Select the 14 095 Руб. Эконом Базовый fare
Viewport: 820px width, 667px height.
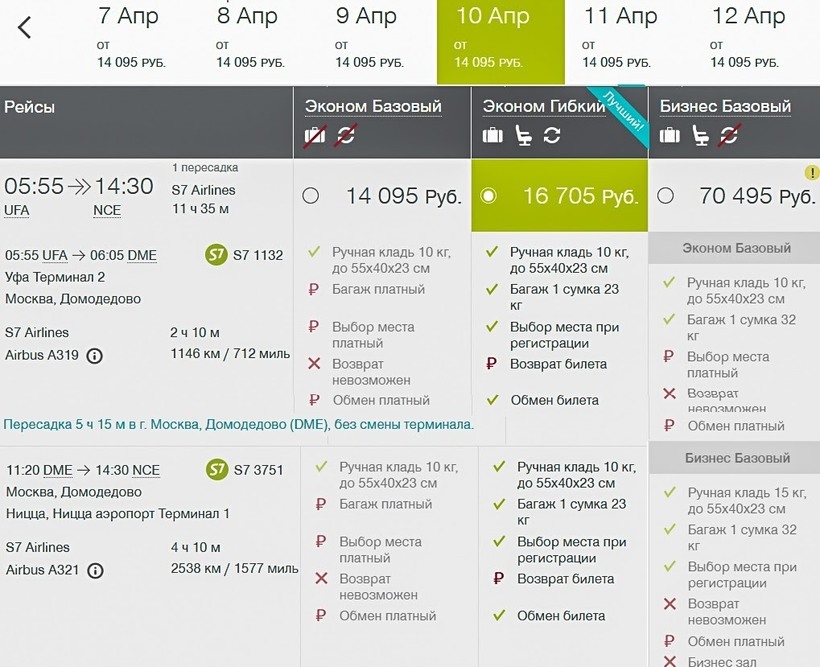click(x=311, y=196)
